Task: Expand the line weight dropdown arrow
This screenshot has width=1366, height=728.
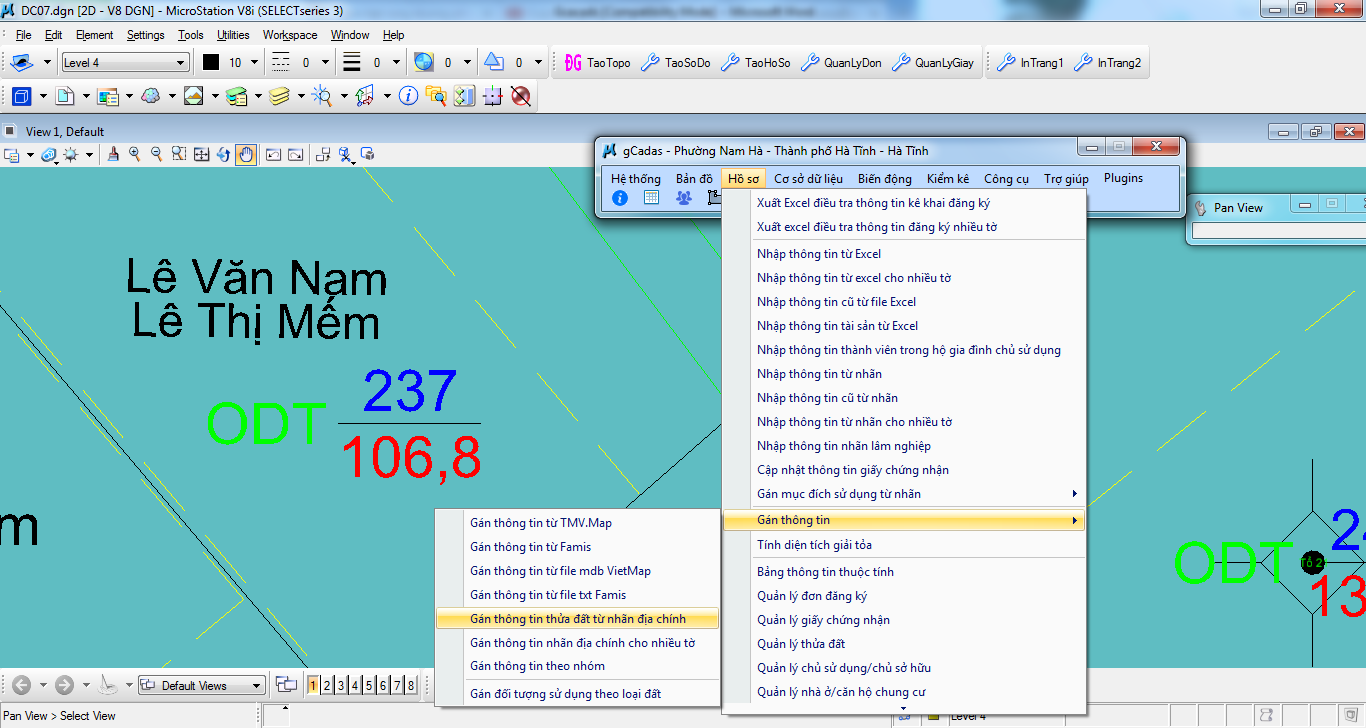Action: click(396, 63)
